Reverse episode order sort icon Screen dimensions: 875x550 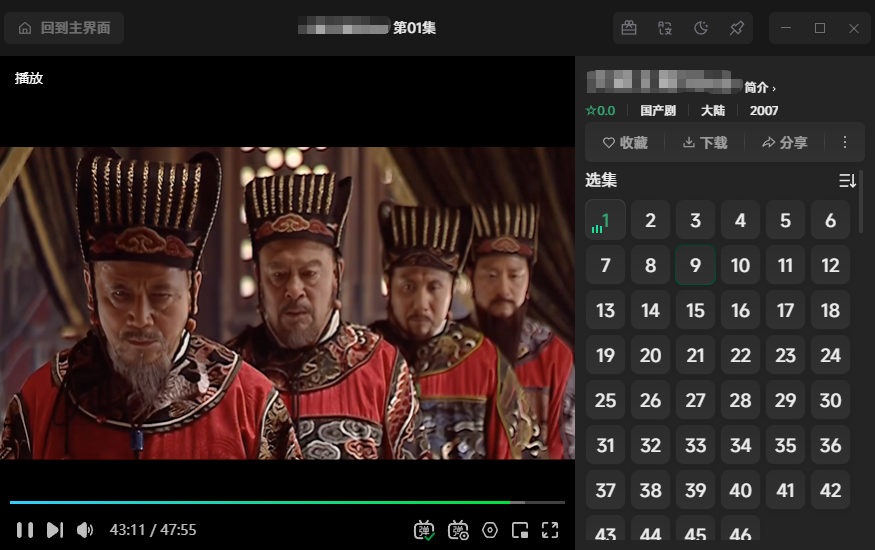[x=848, y=181]
